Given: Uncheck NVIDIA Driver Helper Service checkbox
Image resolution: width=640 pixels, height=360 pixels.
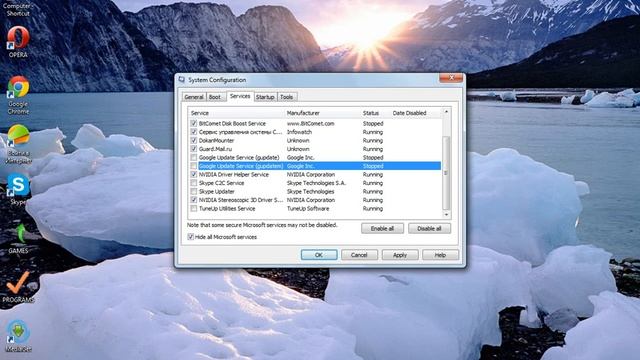Looking at the screenshot, I should (193, 174).
